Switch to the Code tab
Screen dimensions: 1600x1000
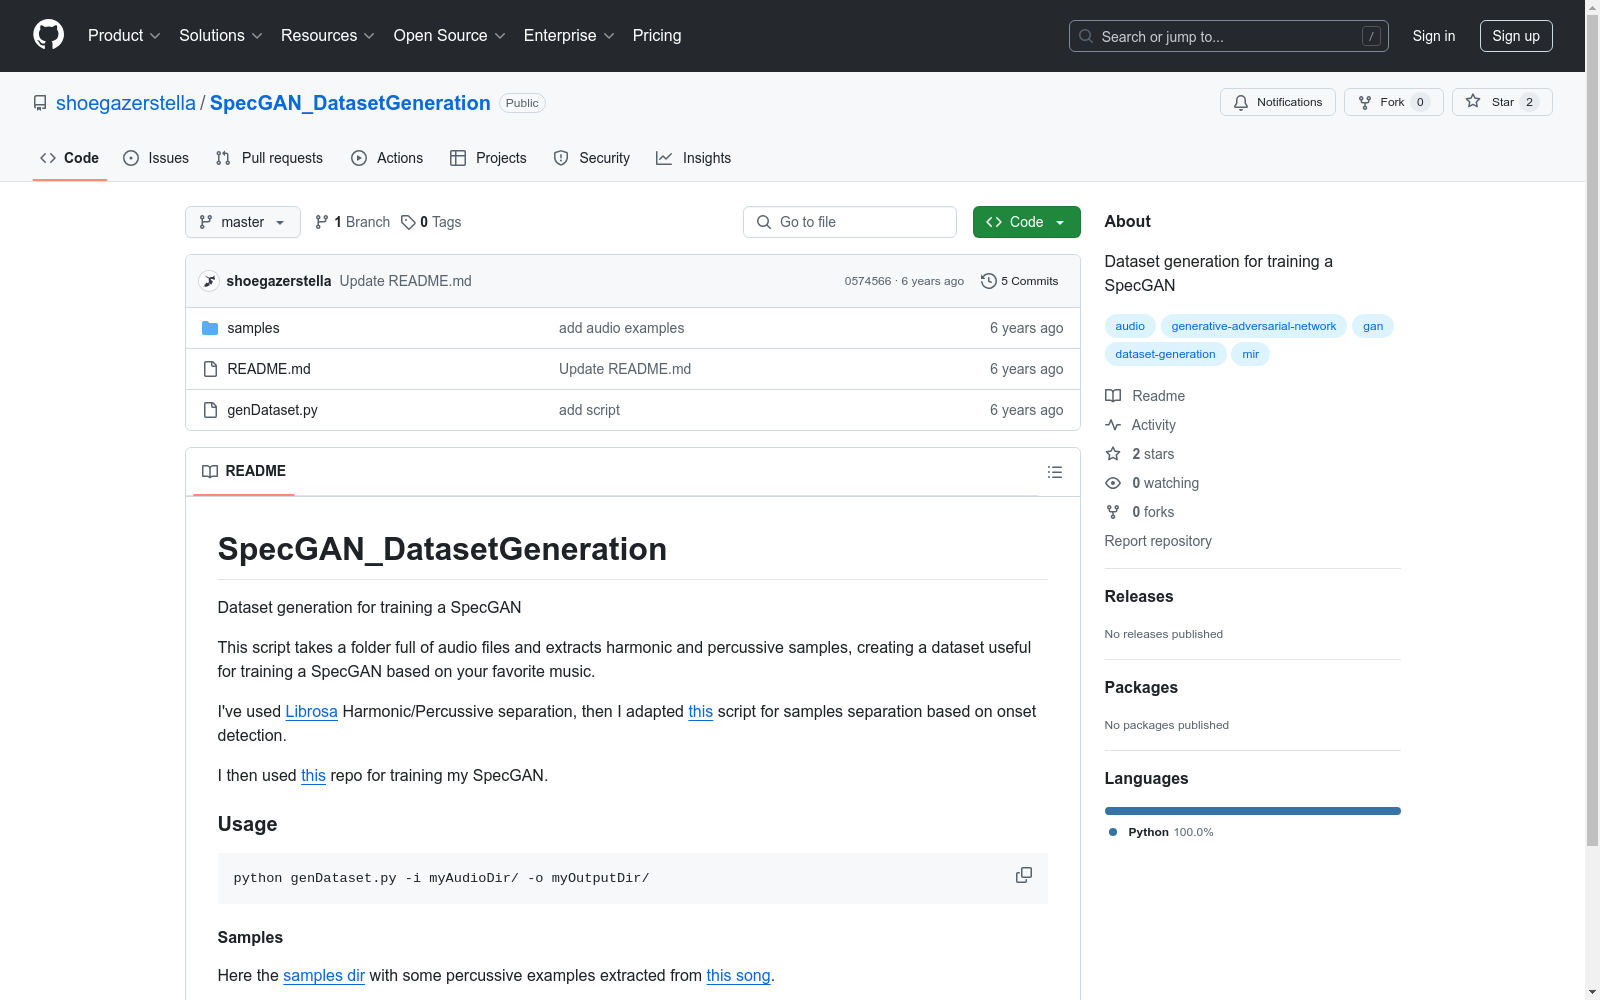click(70, 158)
